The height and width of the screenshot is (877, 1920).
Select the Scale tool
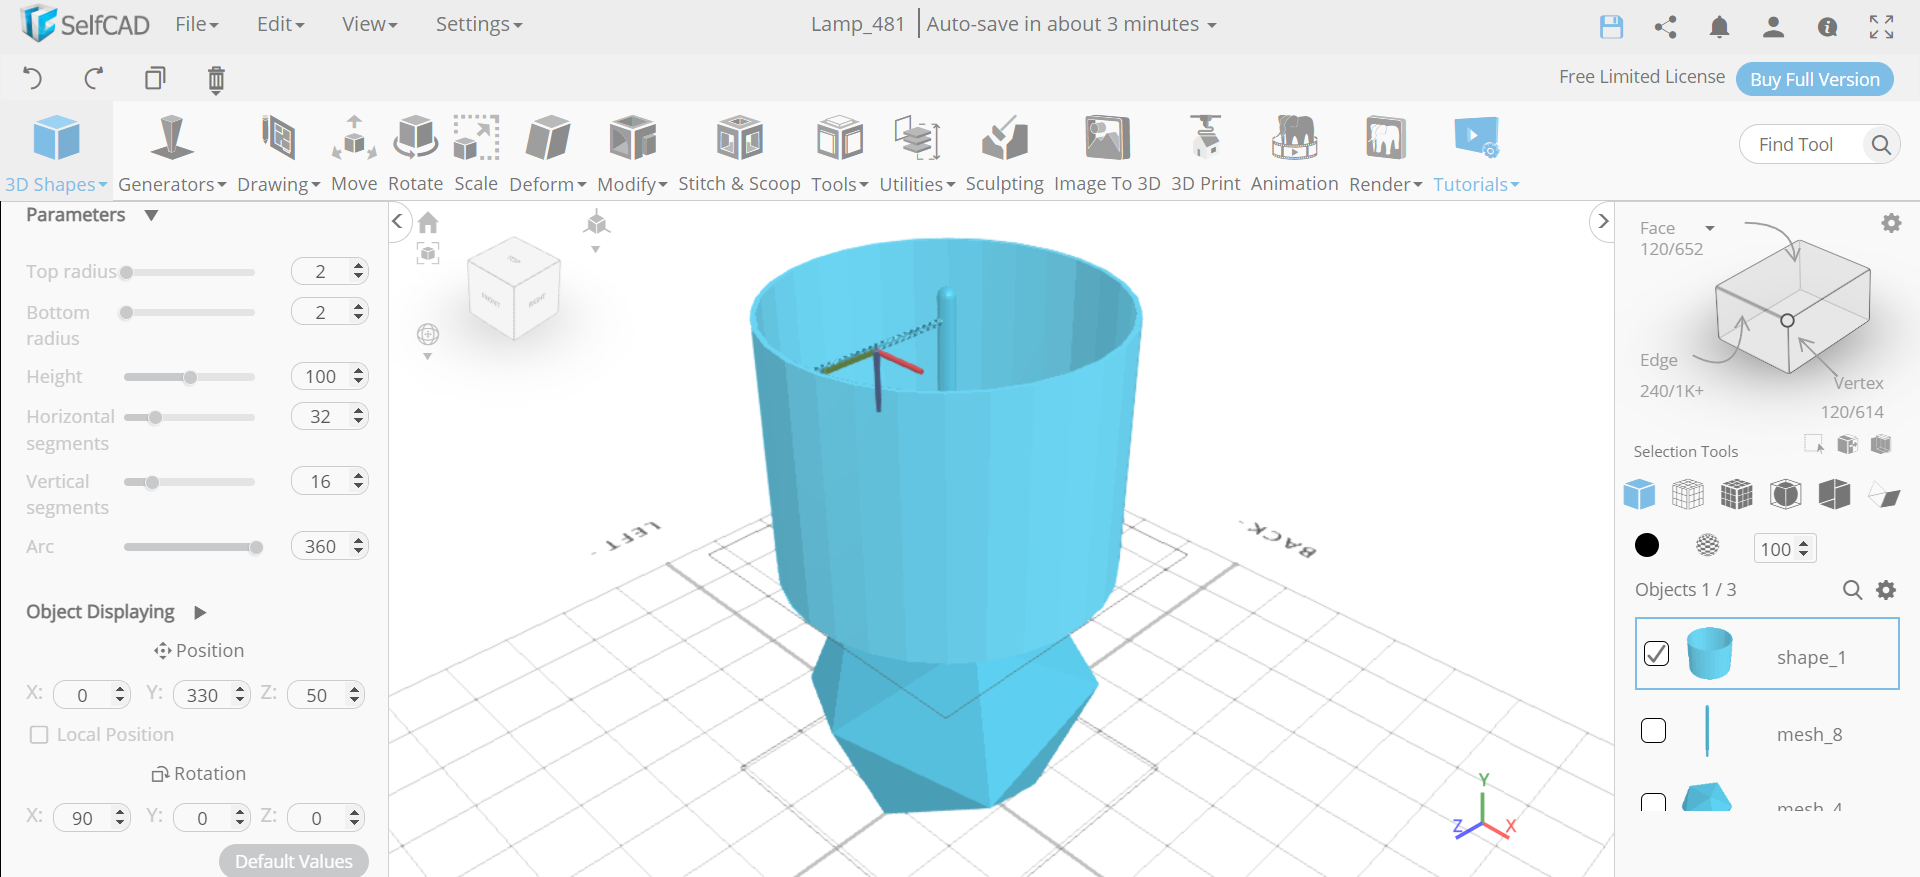[476, 153]
